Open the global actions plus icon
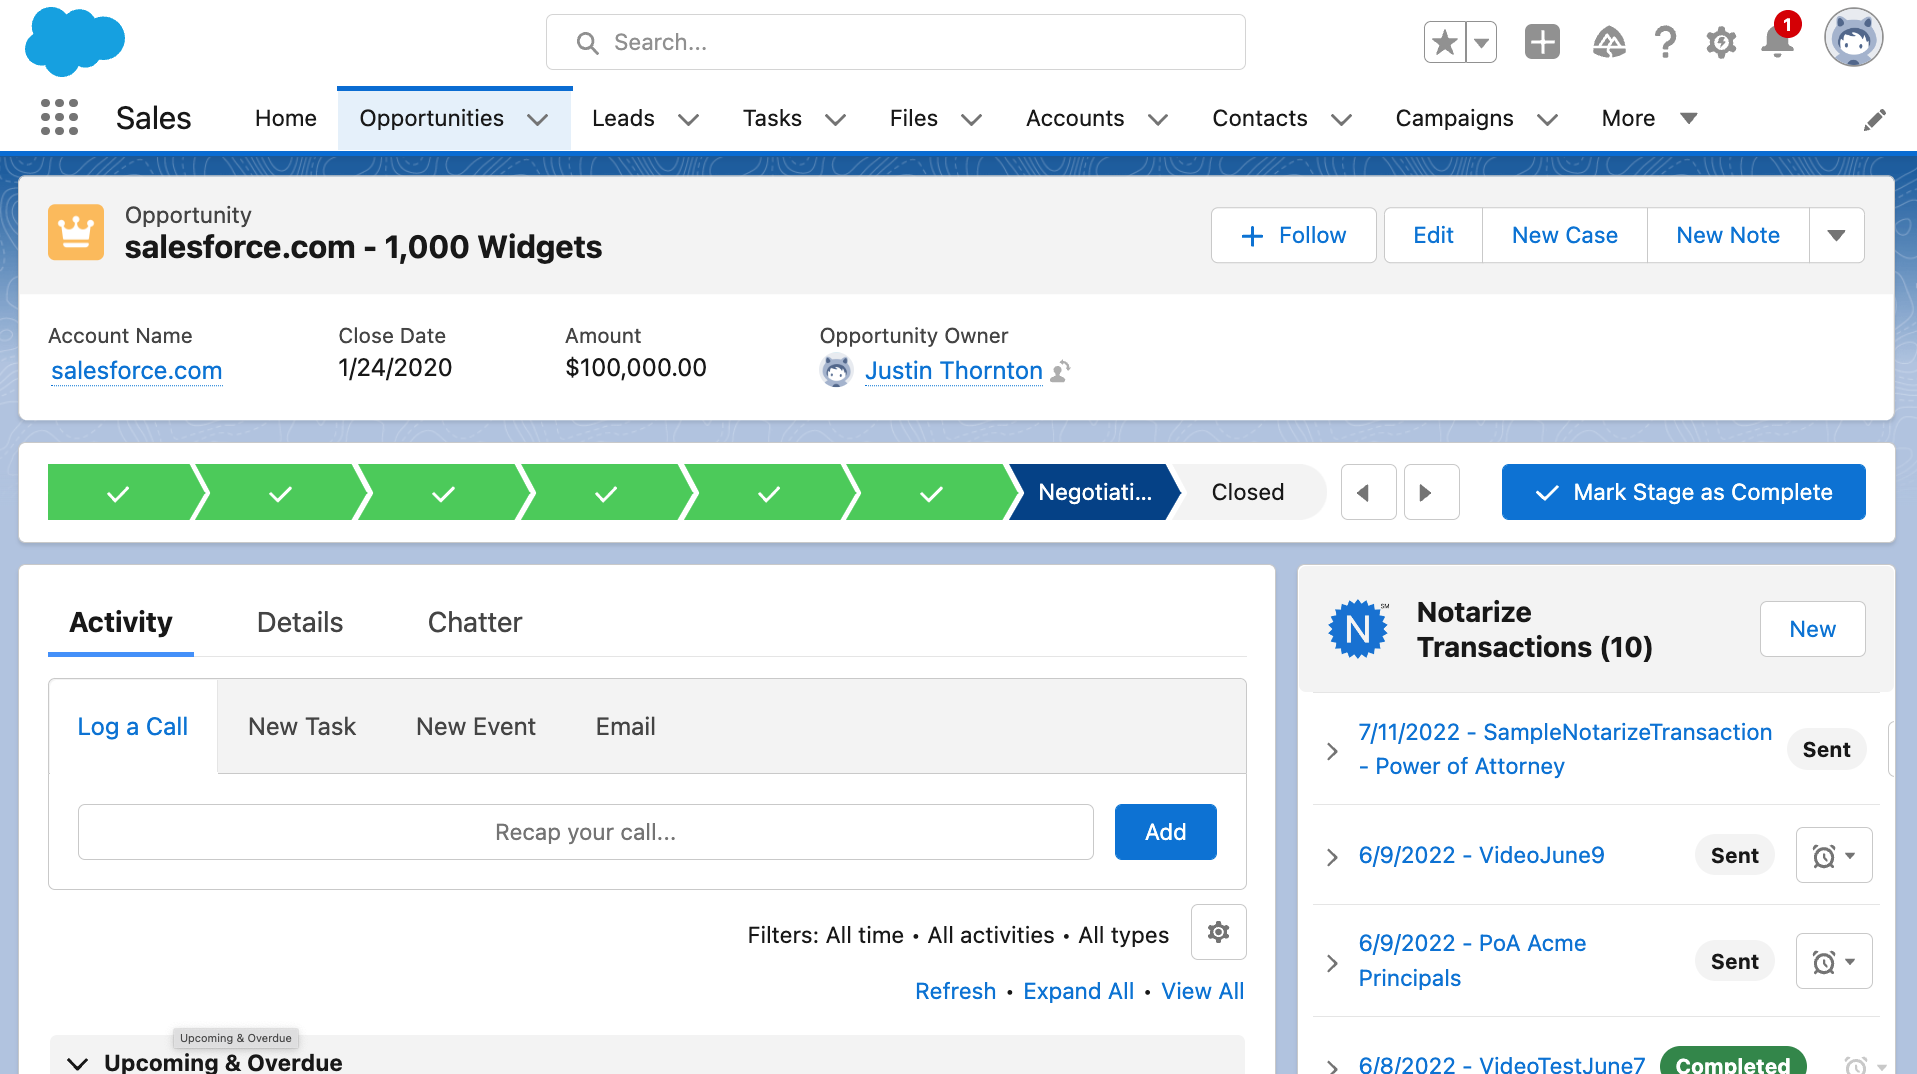Image resolution: width=1917 pixels, height=1074 pixels. coord(1541,43)
